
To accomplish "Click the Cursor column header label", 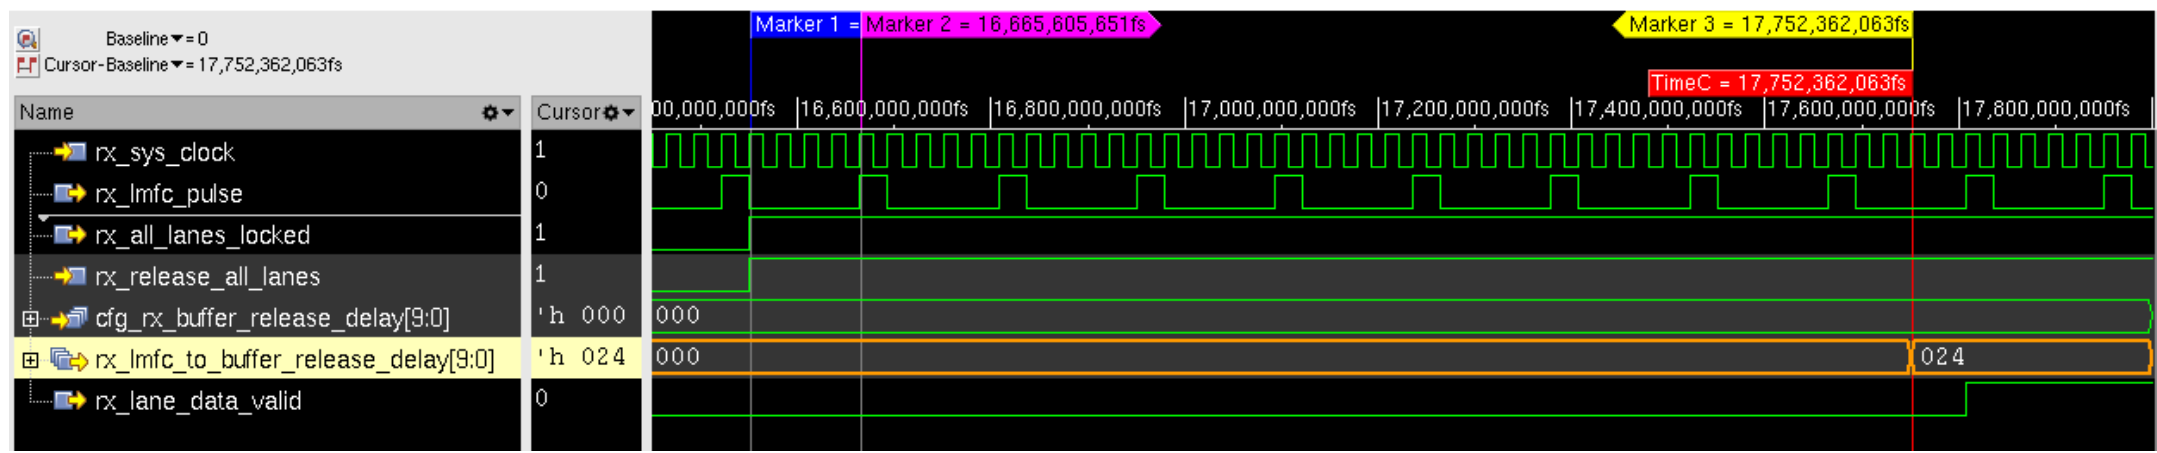I will [568, 112].
